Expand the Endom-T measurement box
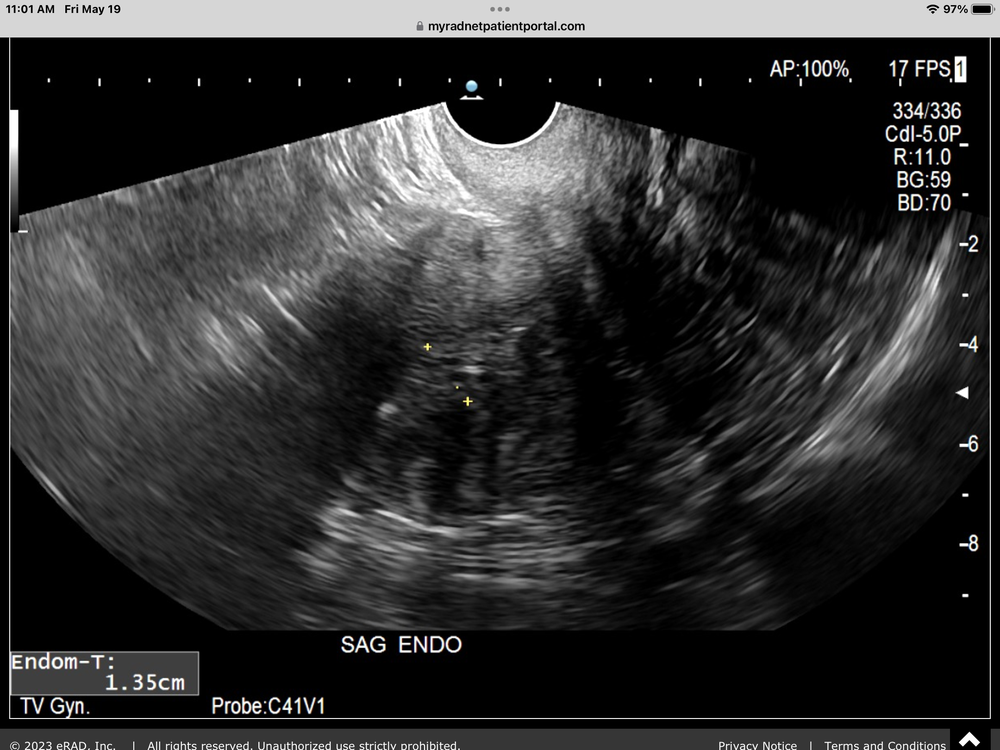The width and height of the screenshot is (1000, 750). point(102,672)
